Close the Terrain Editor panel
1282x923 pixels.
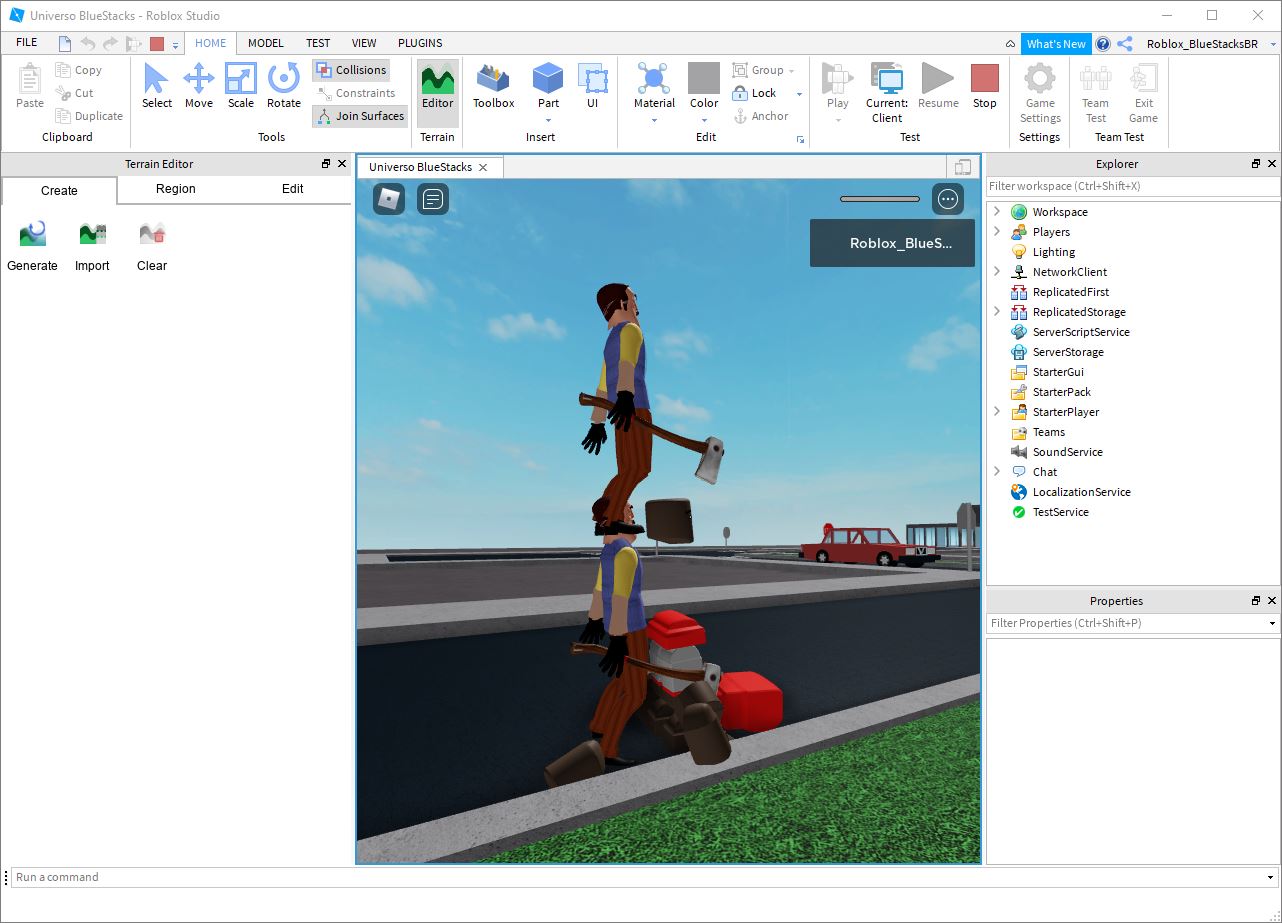342,164
